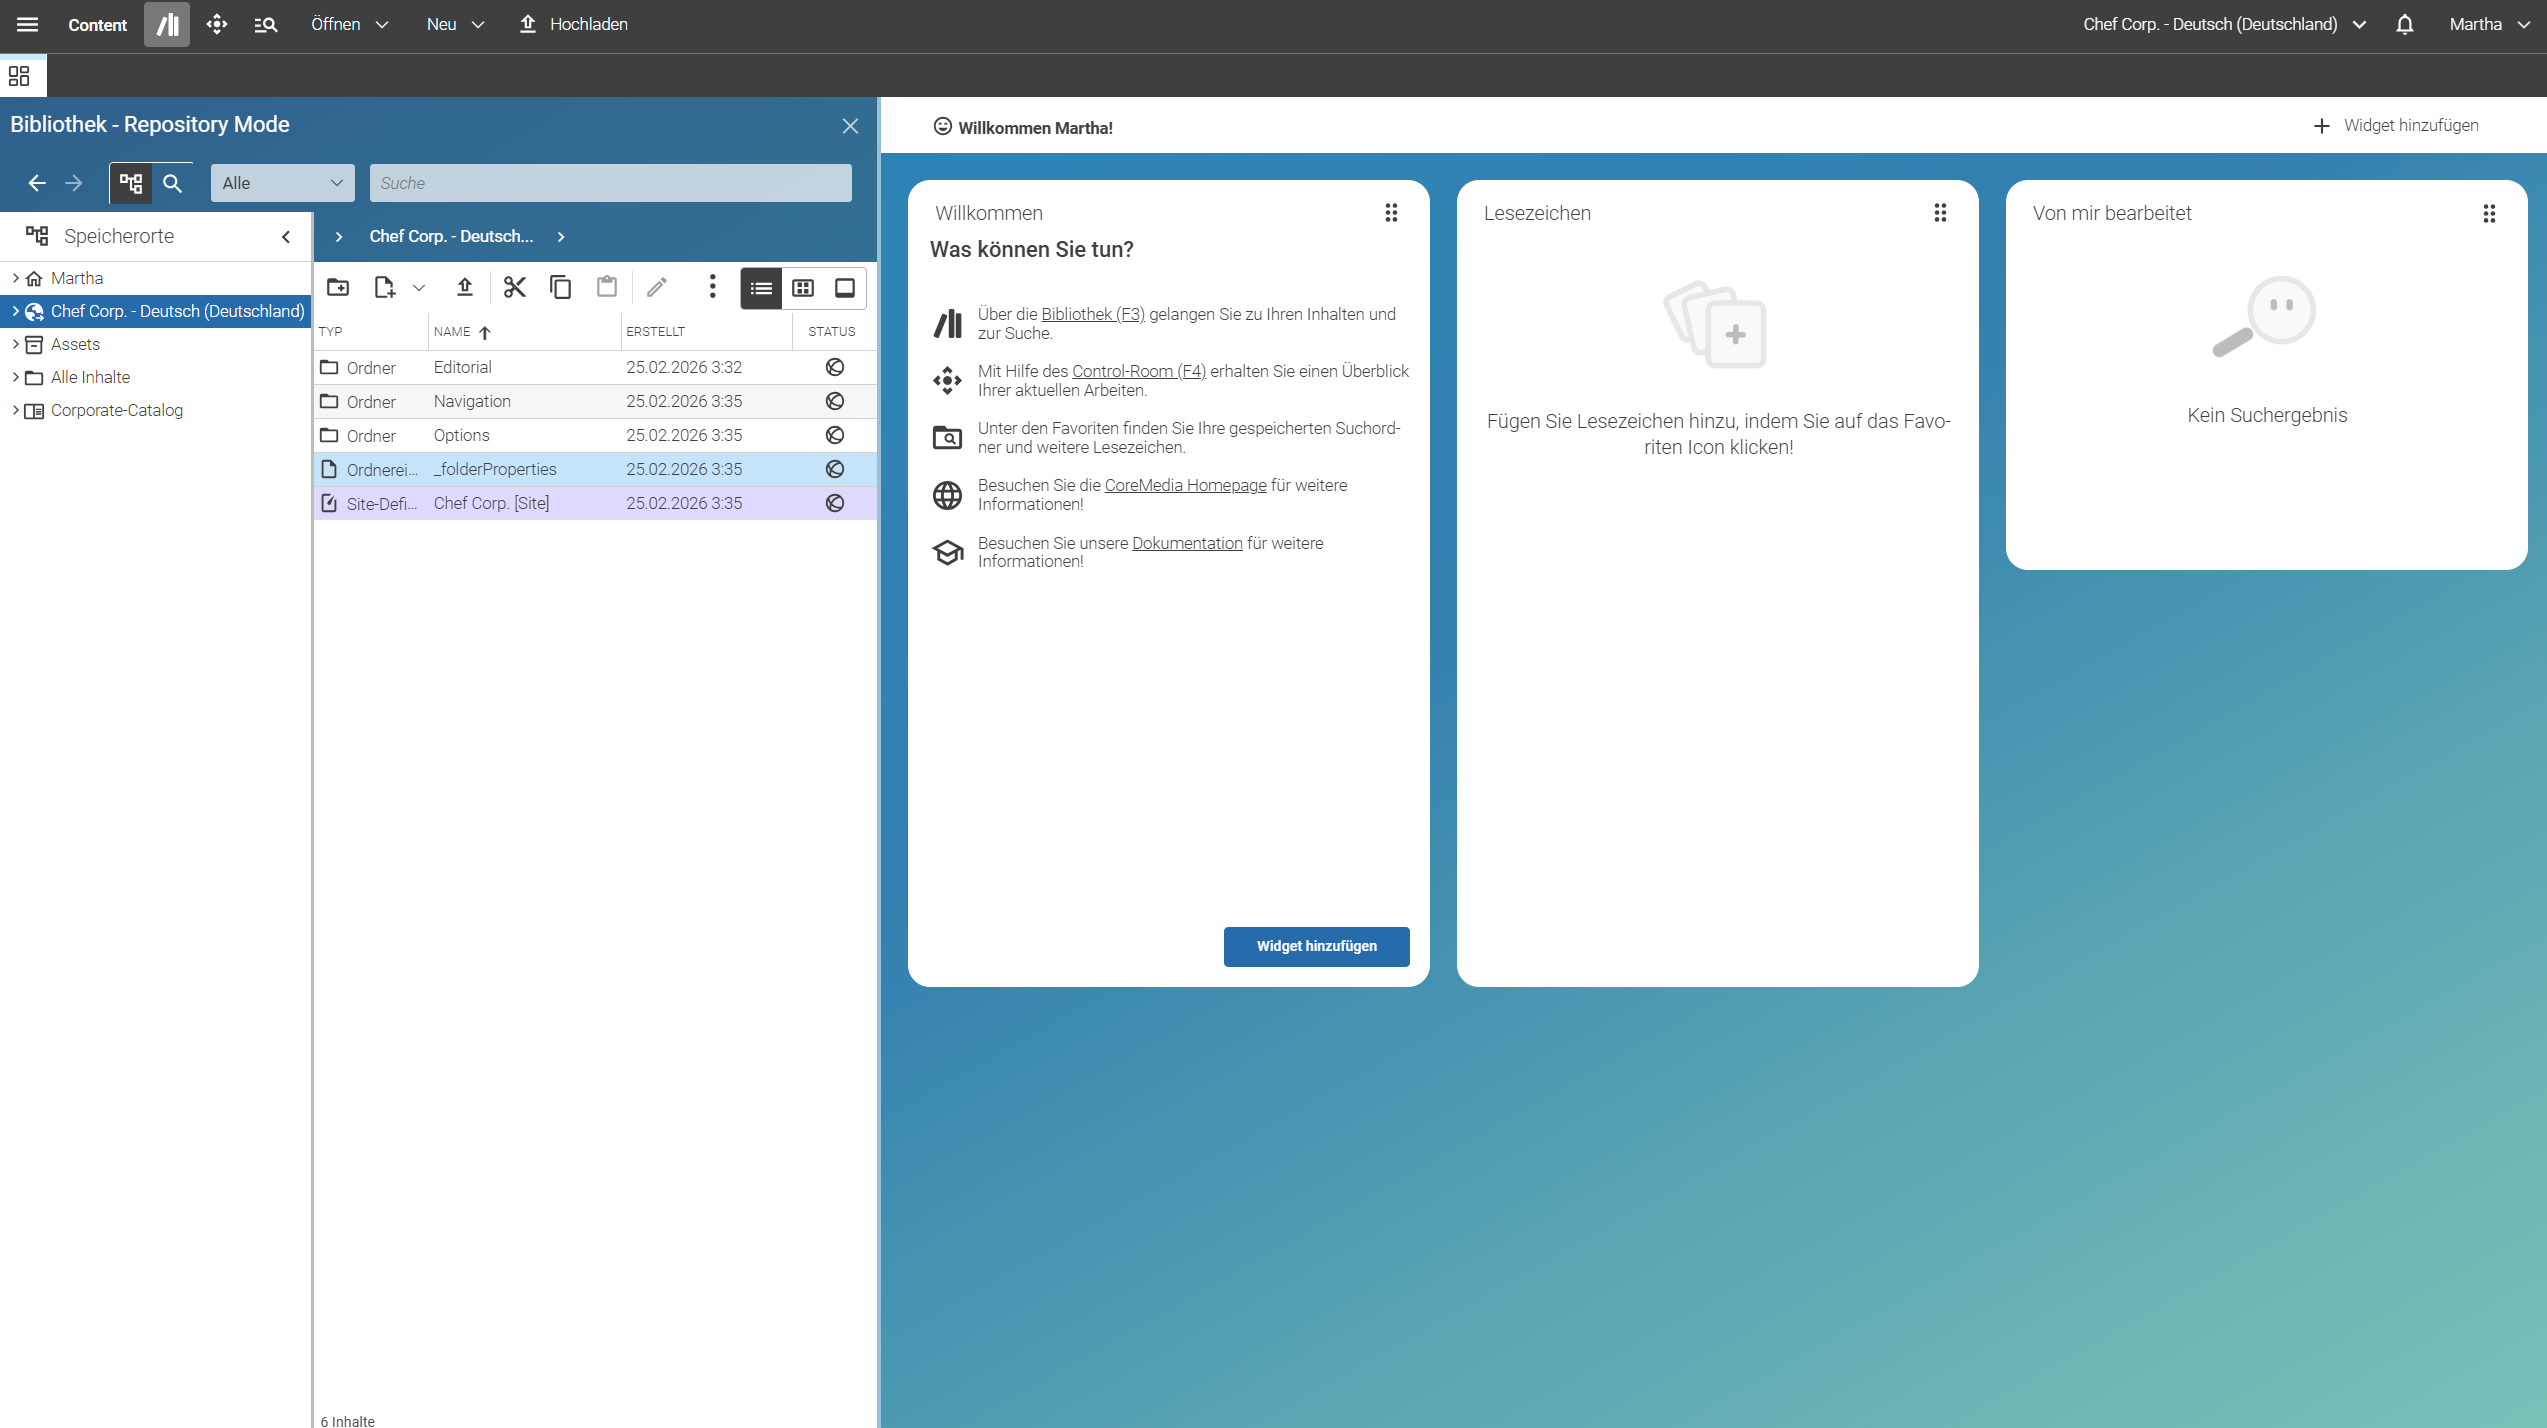This screenshot has width=2547, height=1428.
Task: Expand the Assets tree node
Action: (15, 344)
